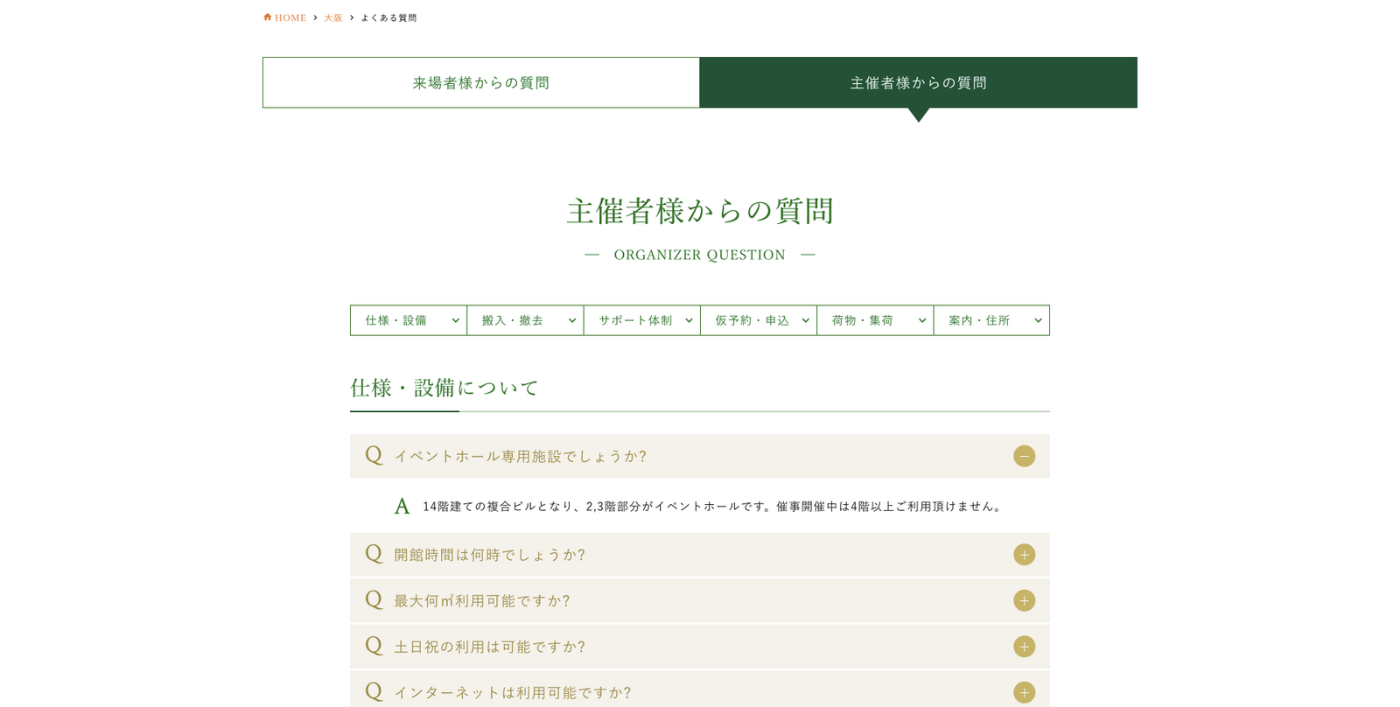Image resolution: width=1400 pixels, height=707 pixels.
Task: Expand the 開館時間は何時でしょうか question
Action: 490,554
